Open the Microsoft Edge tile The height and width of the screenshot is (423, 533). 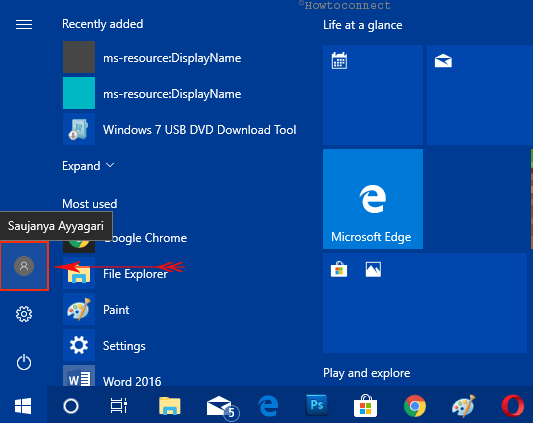tap(373, 199)
